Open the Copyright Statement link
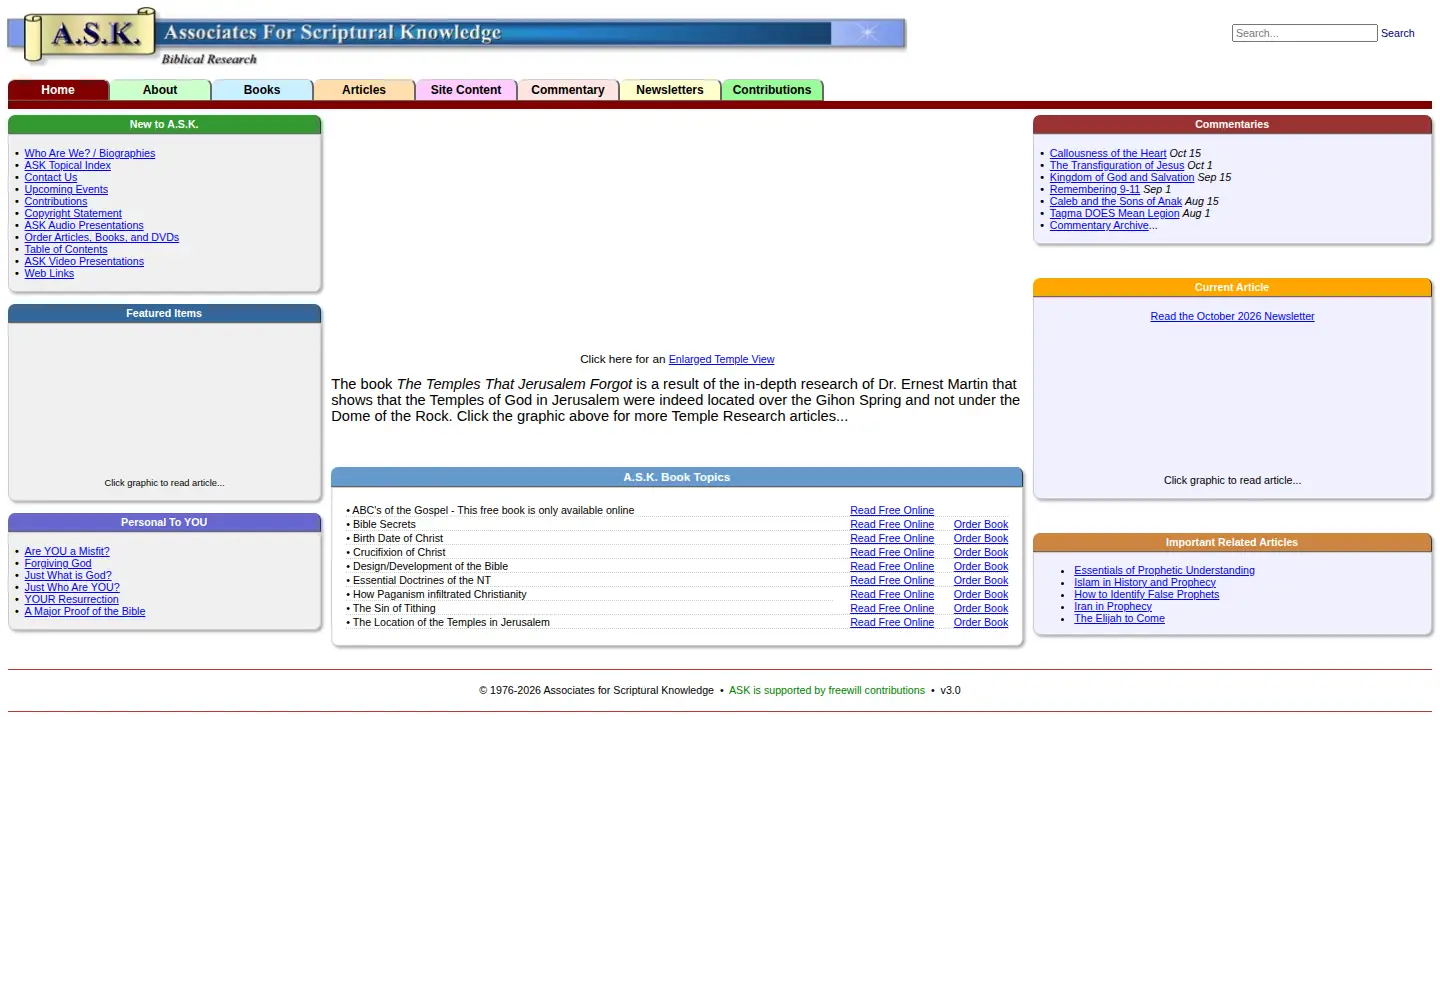Image resolution: width=1440 pixels, height=1000 pixels. 73,214
